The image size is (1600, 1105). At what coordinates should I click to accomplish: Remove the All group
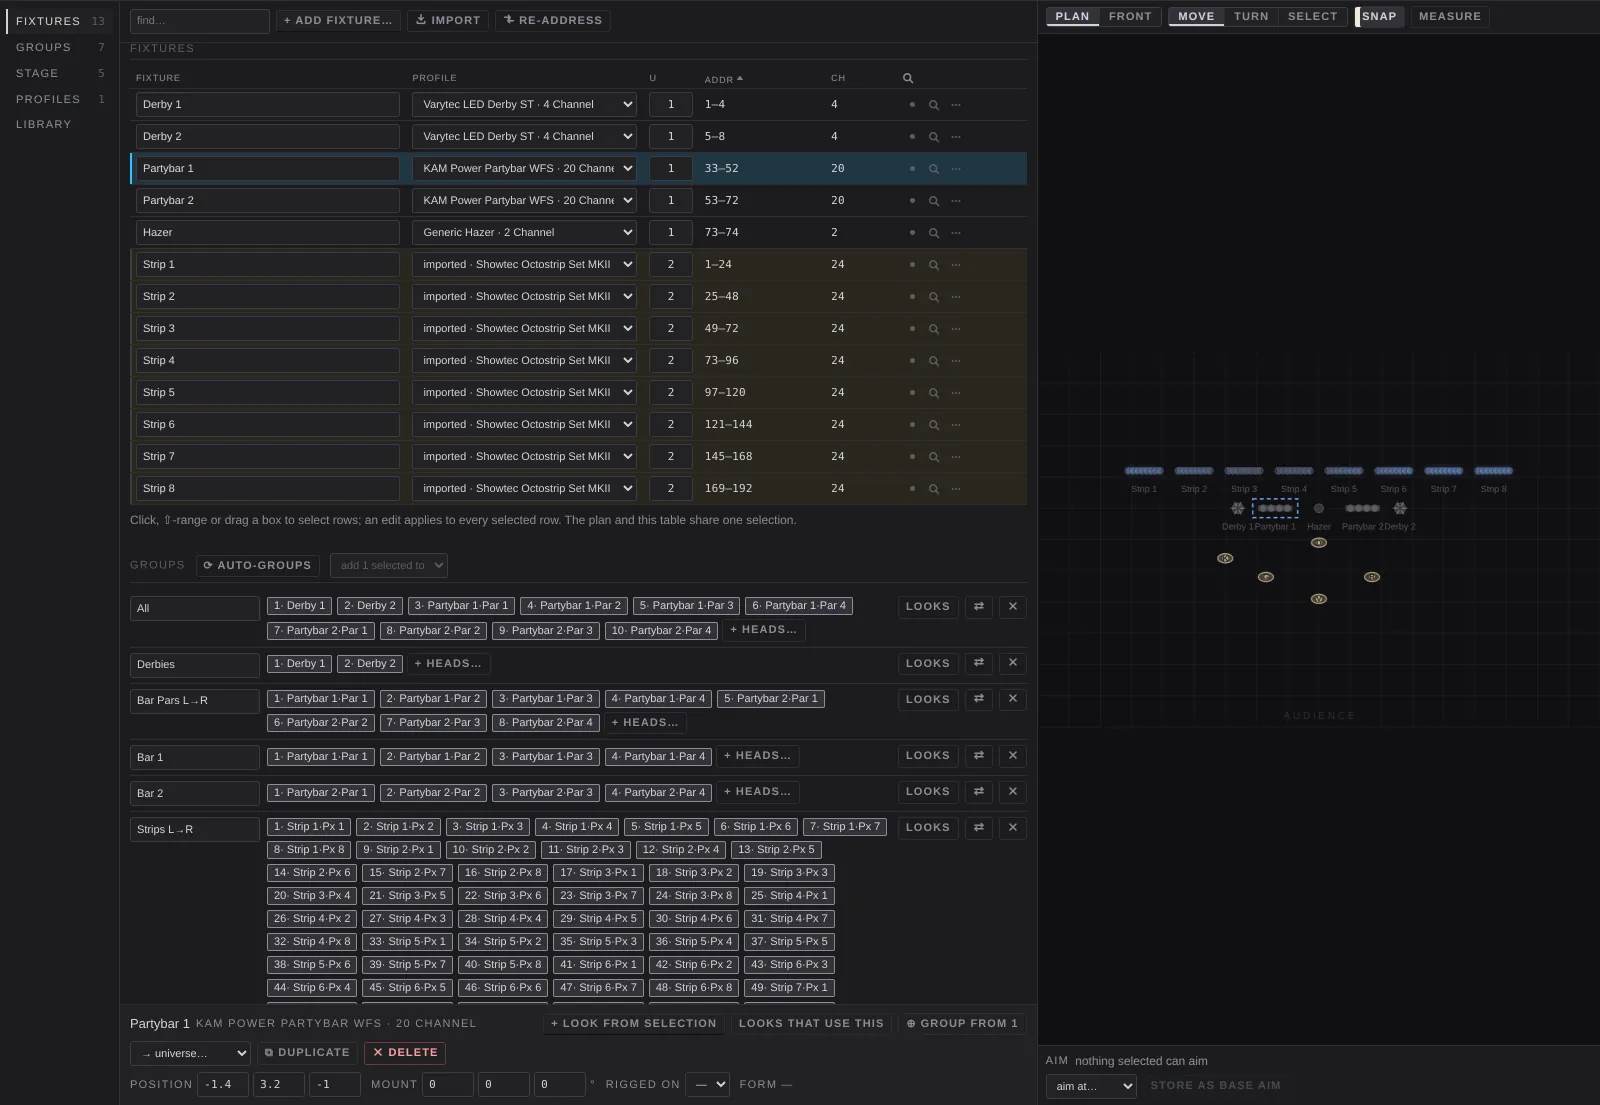point(1013,607)
